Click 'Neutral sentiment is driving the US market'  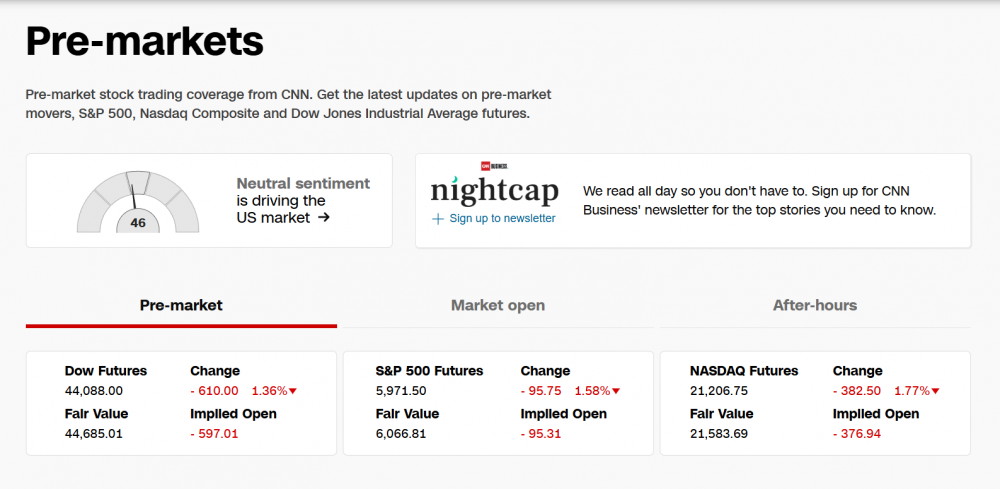pos(302,200)
